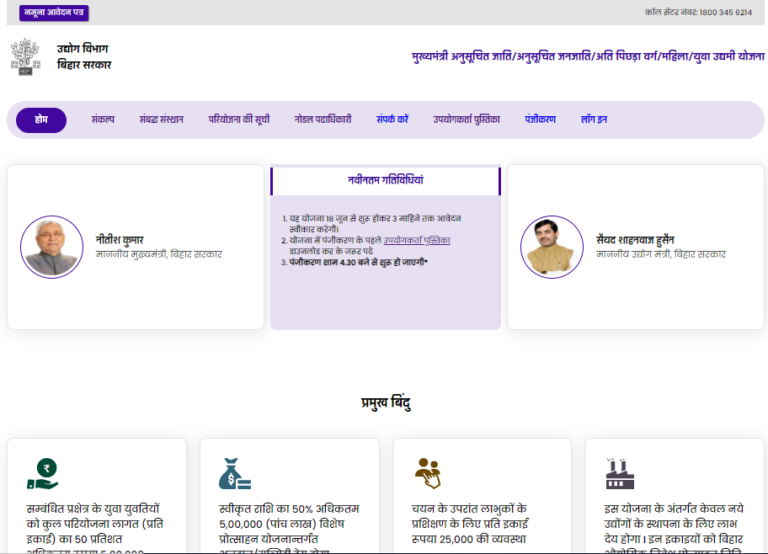Click the rupee coin in hand icon
This screenshot has width=768, height=554.
pos(43,472)
